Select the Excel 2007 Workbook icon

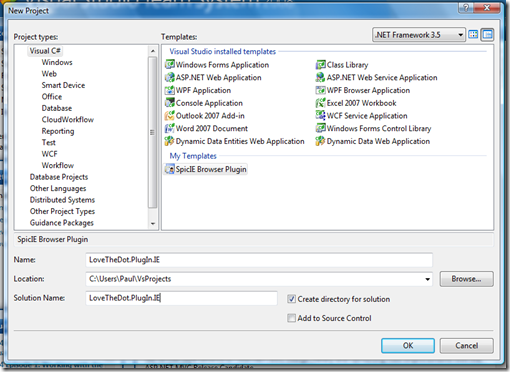(x=321, y=103)
